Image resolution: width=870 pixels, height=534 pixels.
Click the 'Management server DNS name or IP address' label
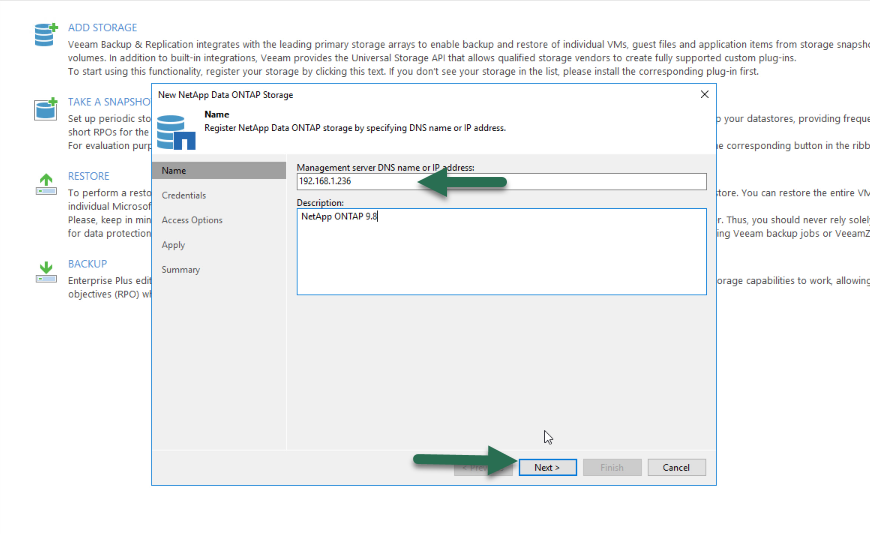point(386,168)
